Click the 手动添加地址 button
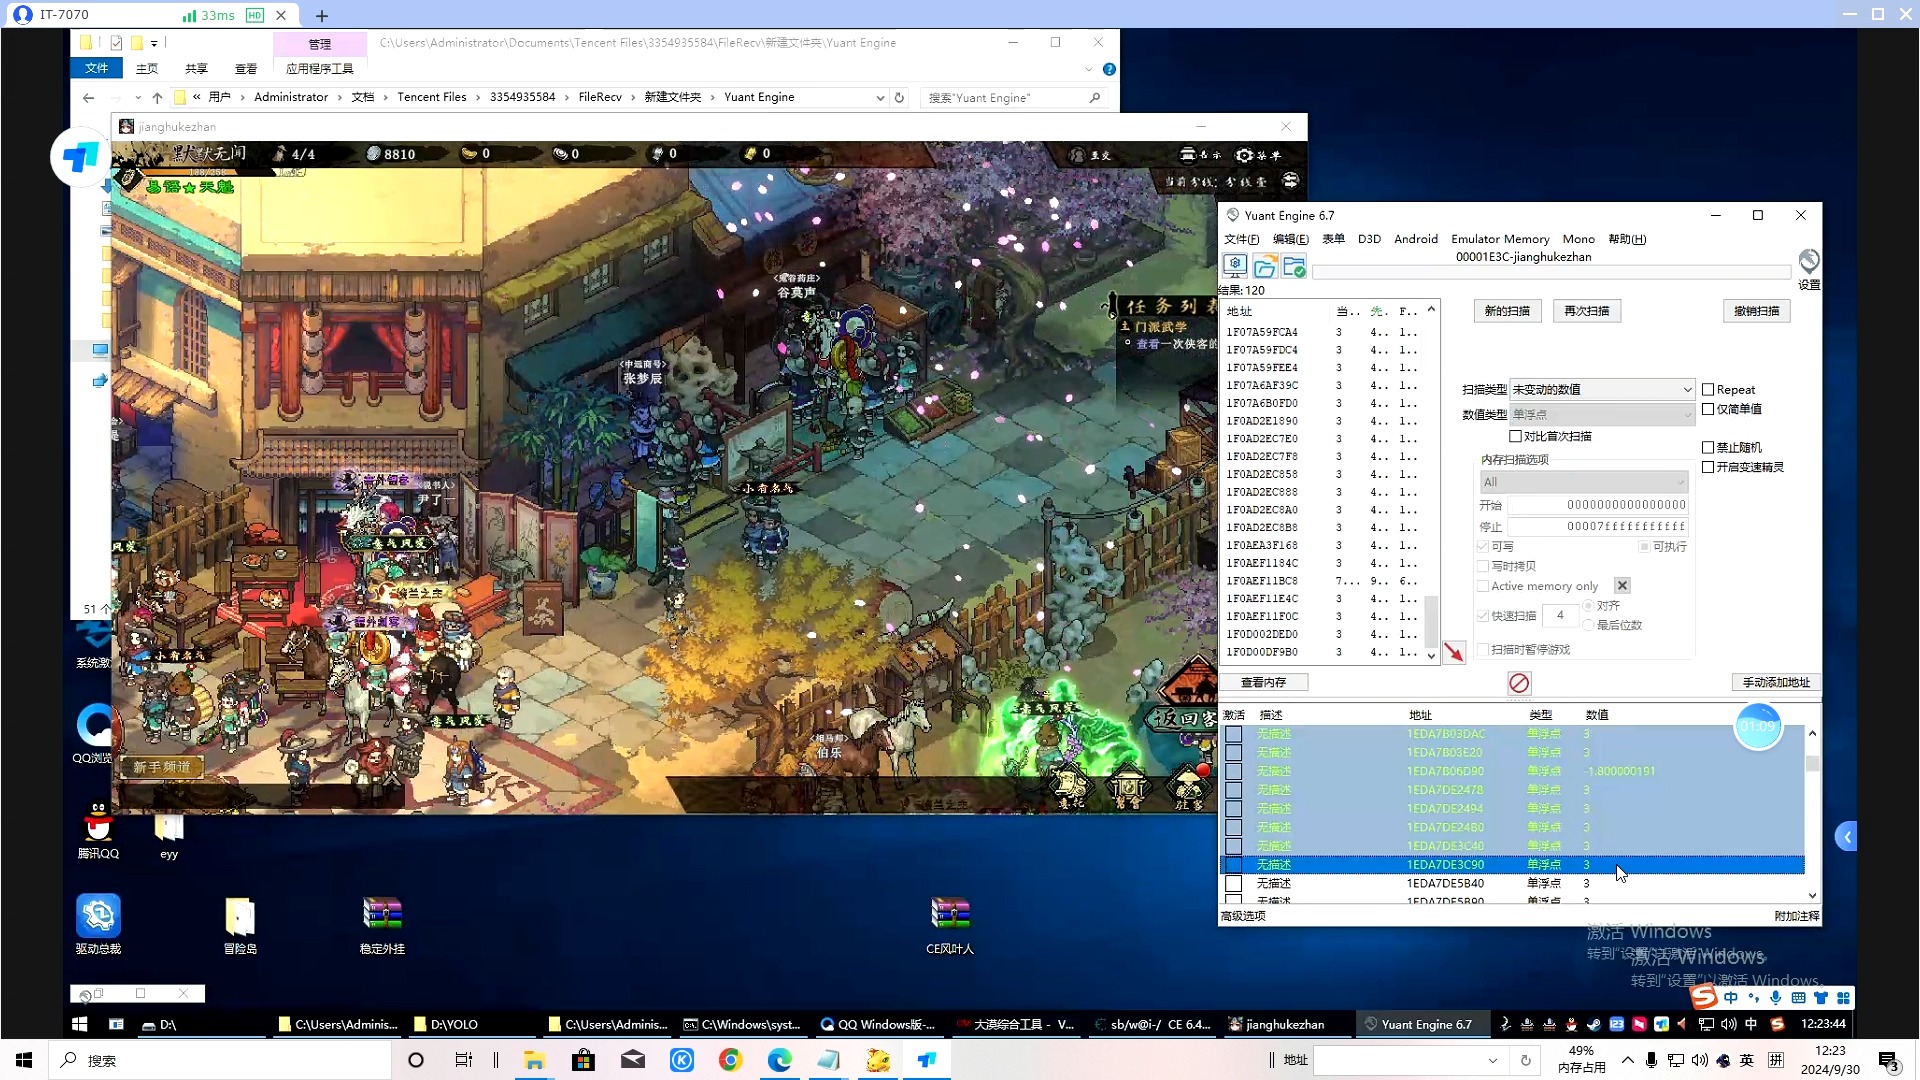This screenshot has width=1920, height=1080. (1774, 682)
